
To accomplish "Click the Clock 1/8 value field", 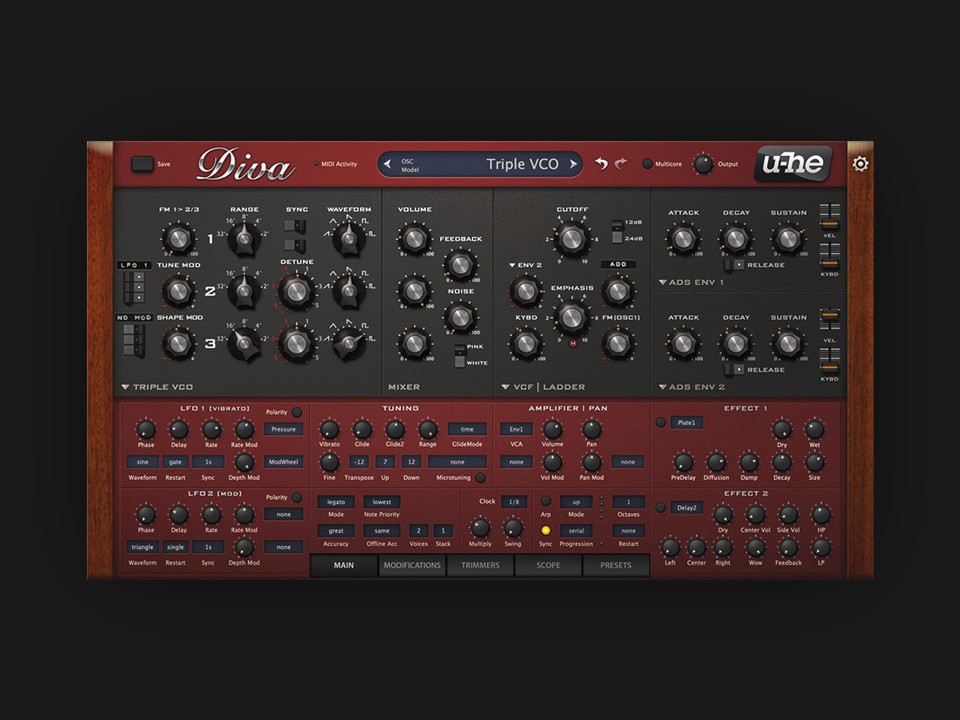I will [x=514, y=502].
